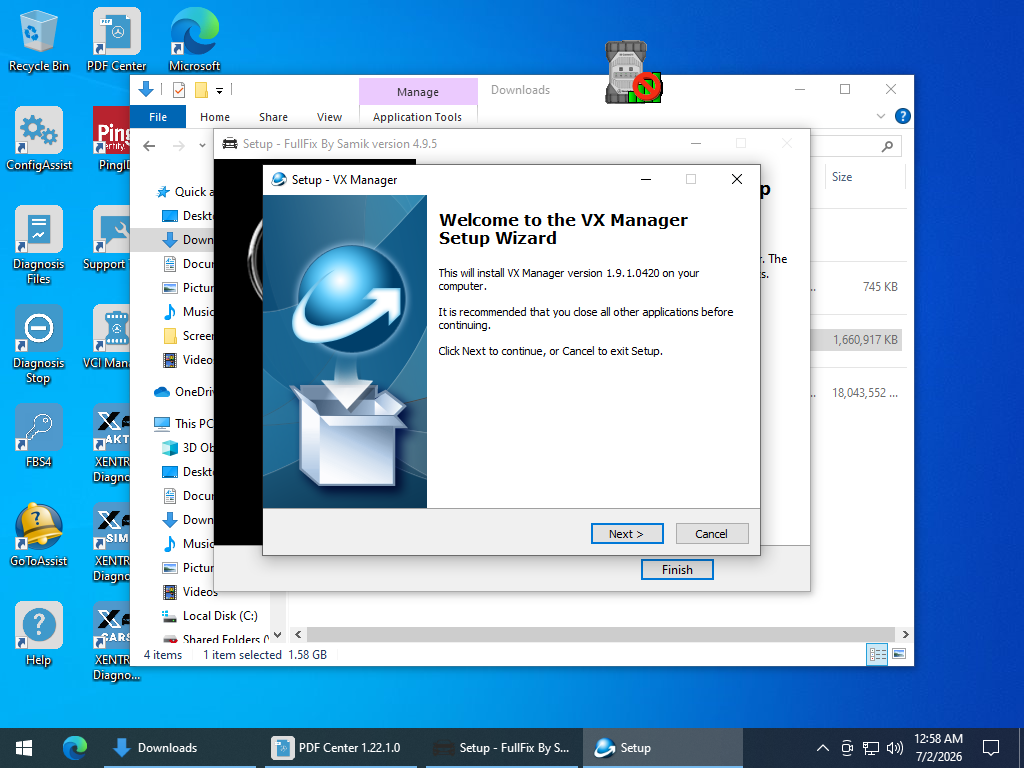Launch Microsoft Edge from the desktop
Screen dimensions: 1024x768
(195, 40)
